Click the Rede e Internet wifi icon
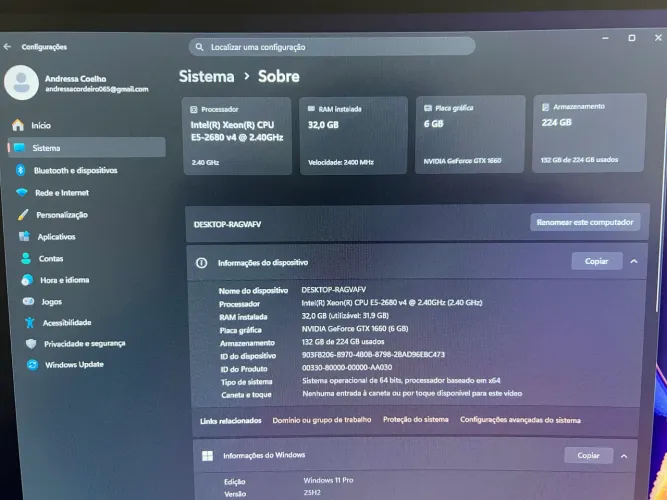 point(22,192)
